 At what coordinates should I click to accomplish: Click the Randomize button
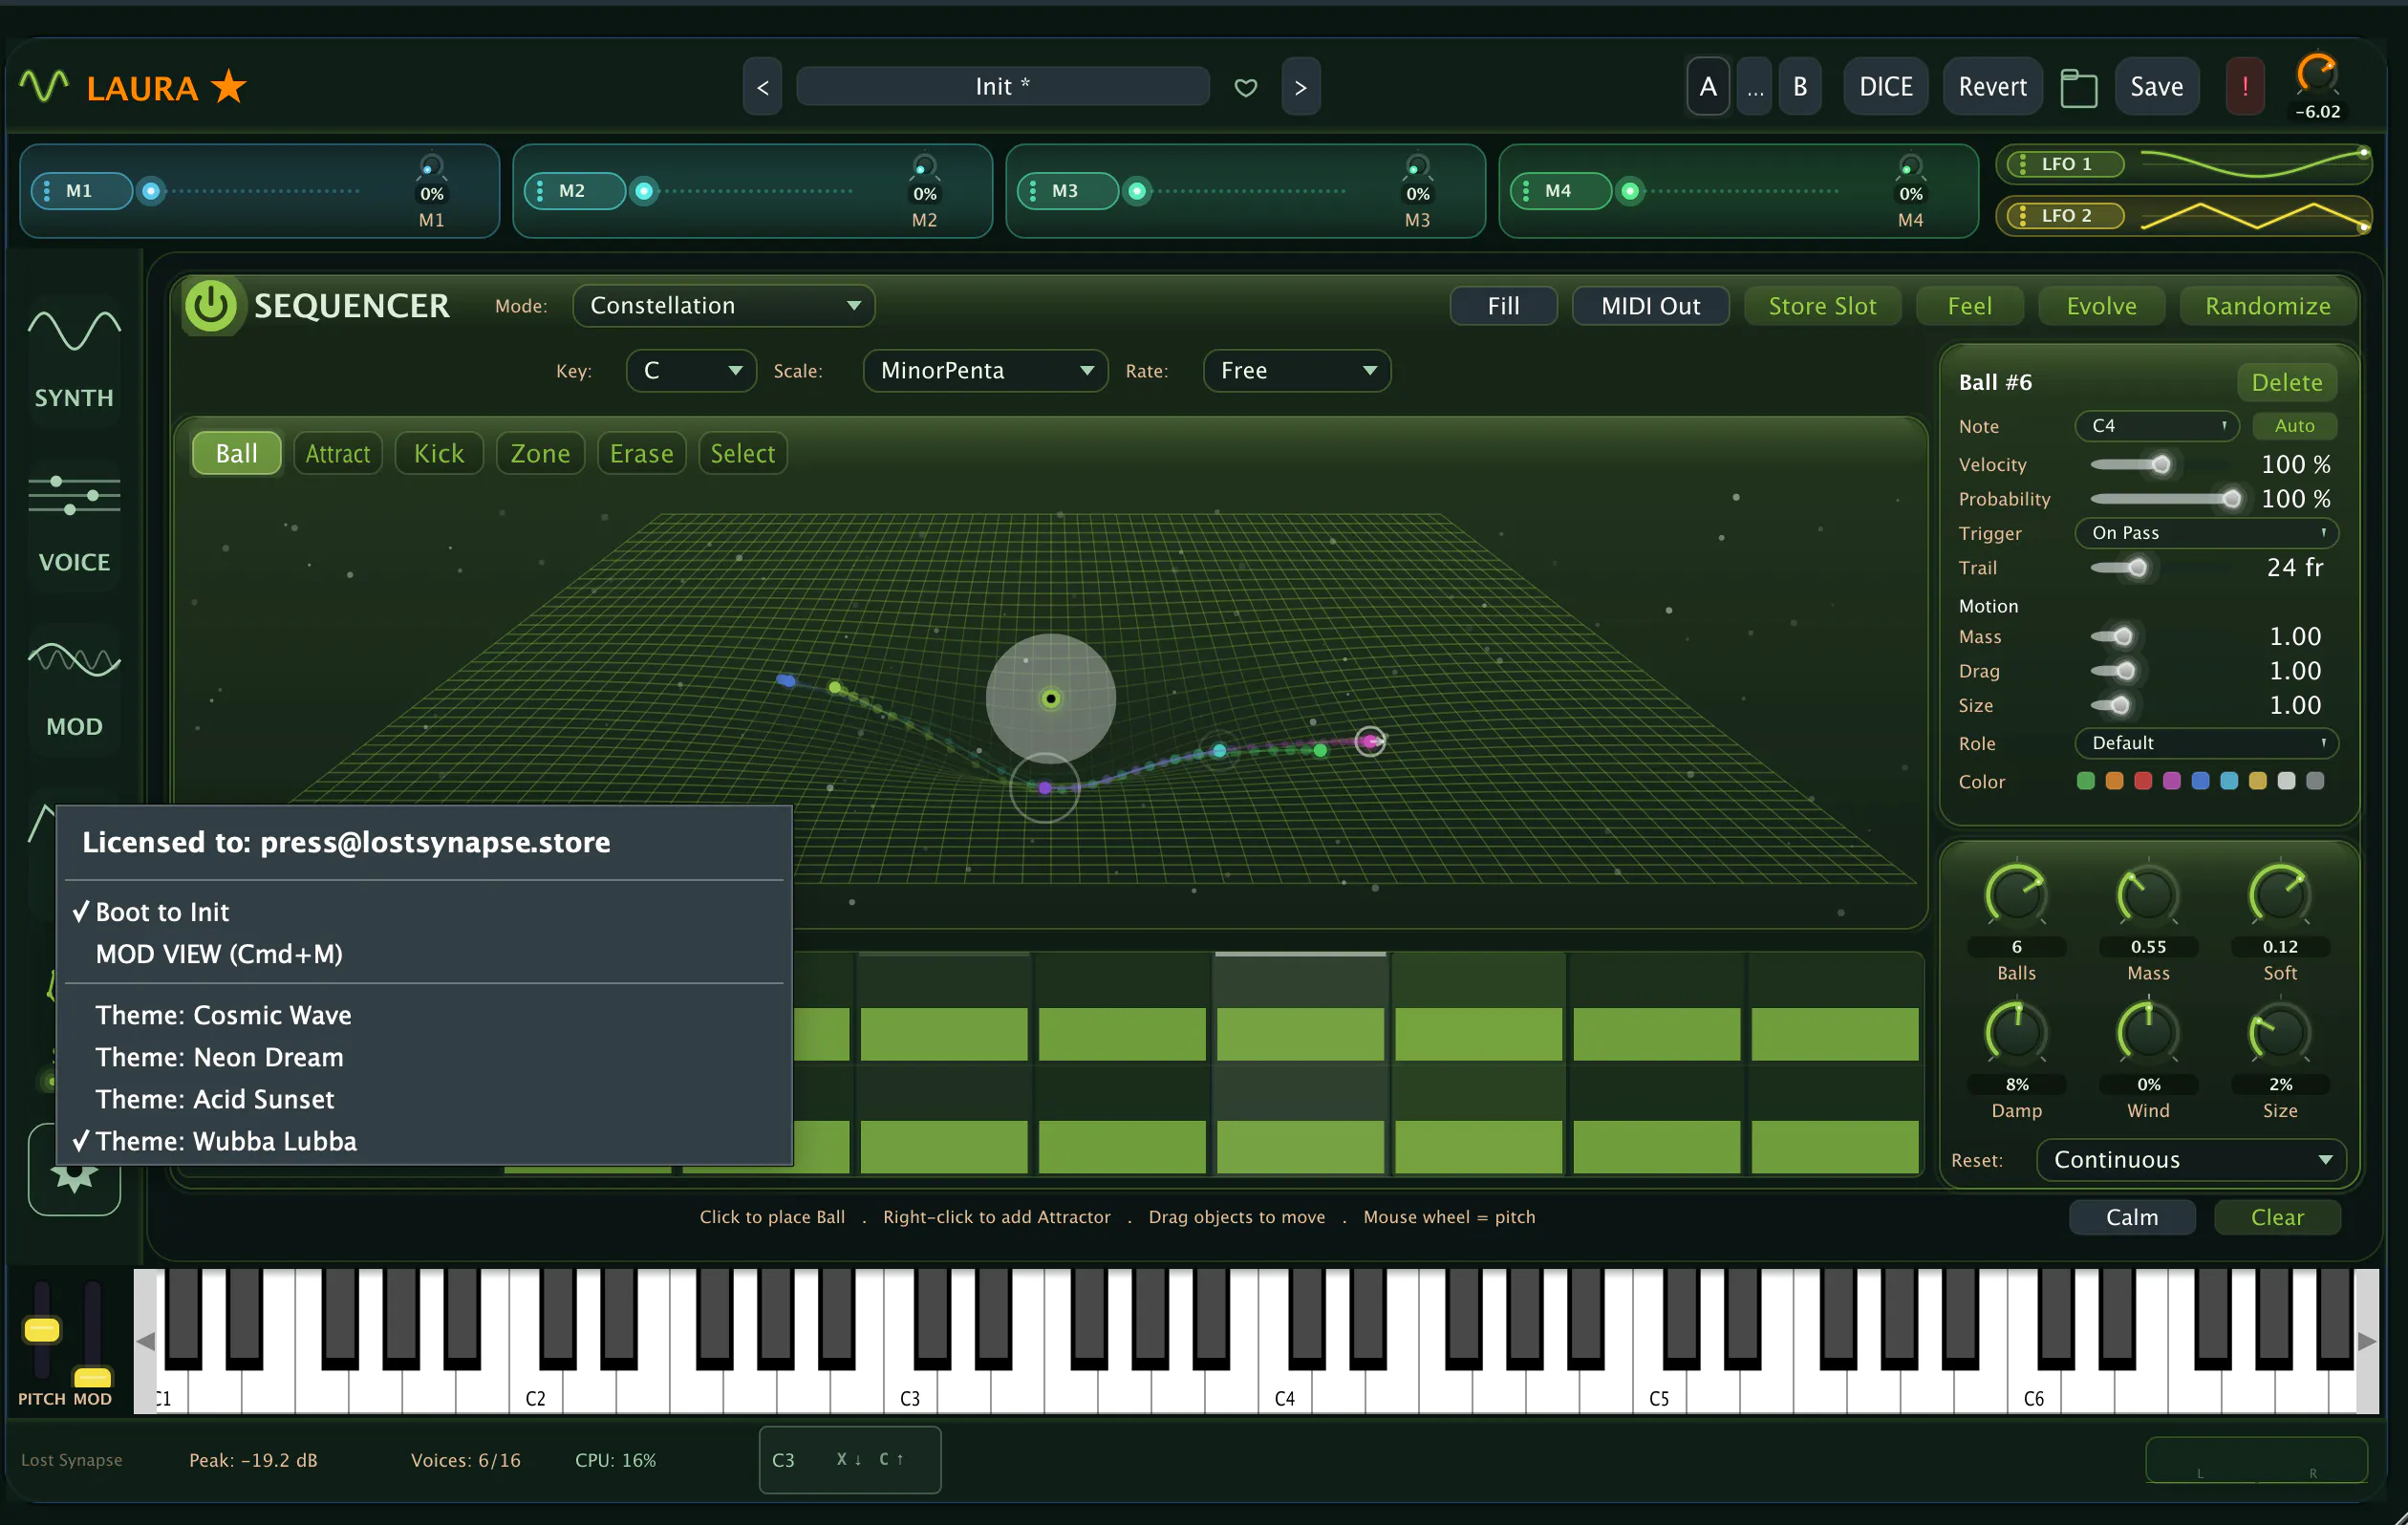(2267, 306)
